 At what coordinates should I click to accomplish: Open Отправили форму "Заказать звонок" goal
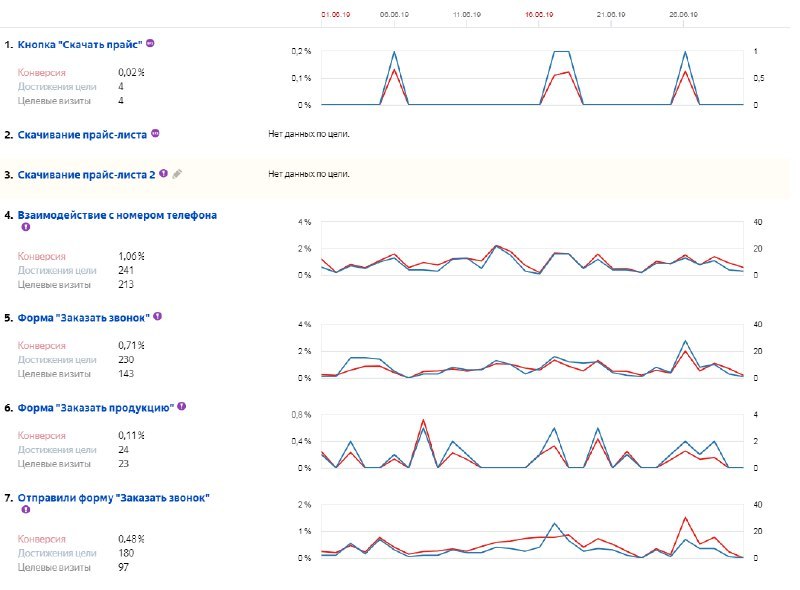(114, 498)
